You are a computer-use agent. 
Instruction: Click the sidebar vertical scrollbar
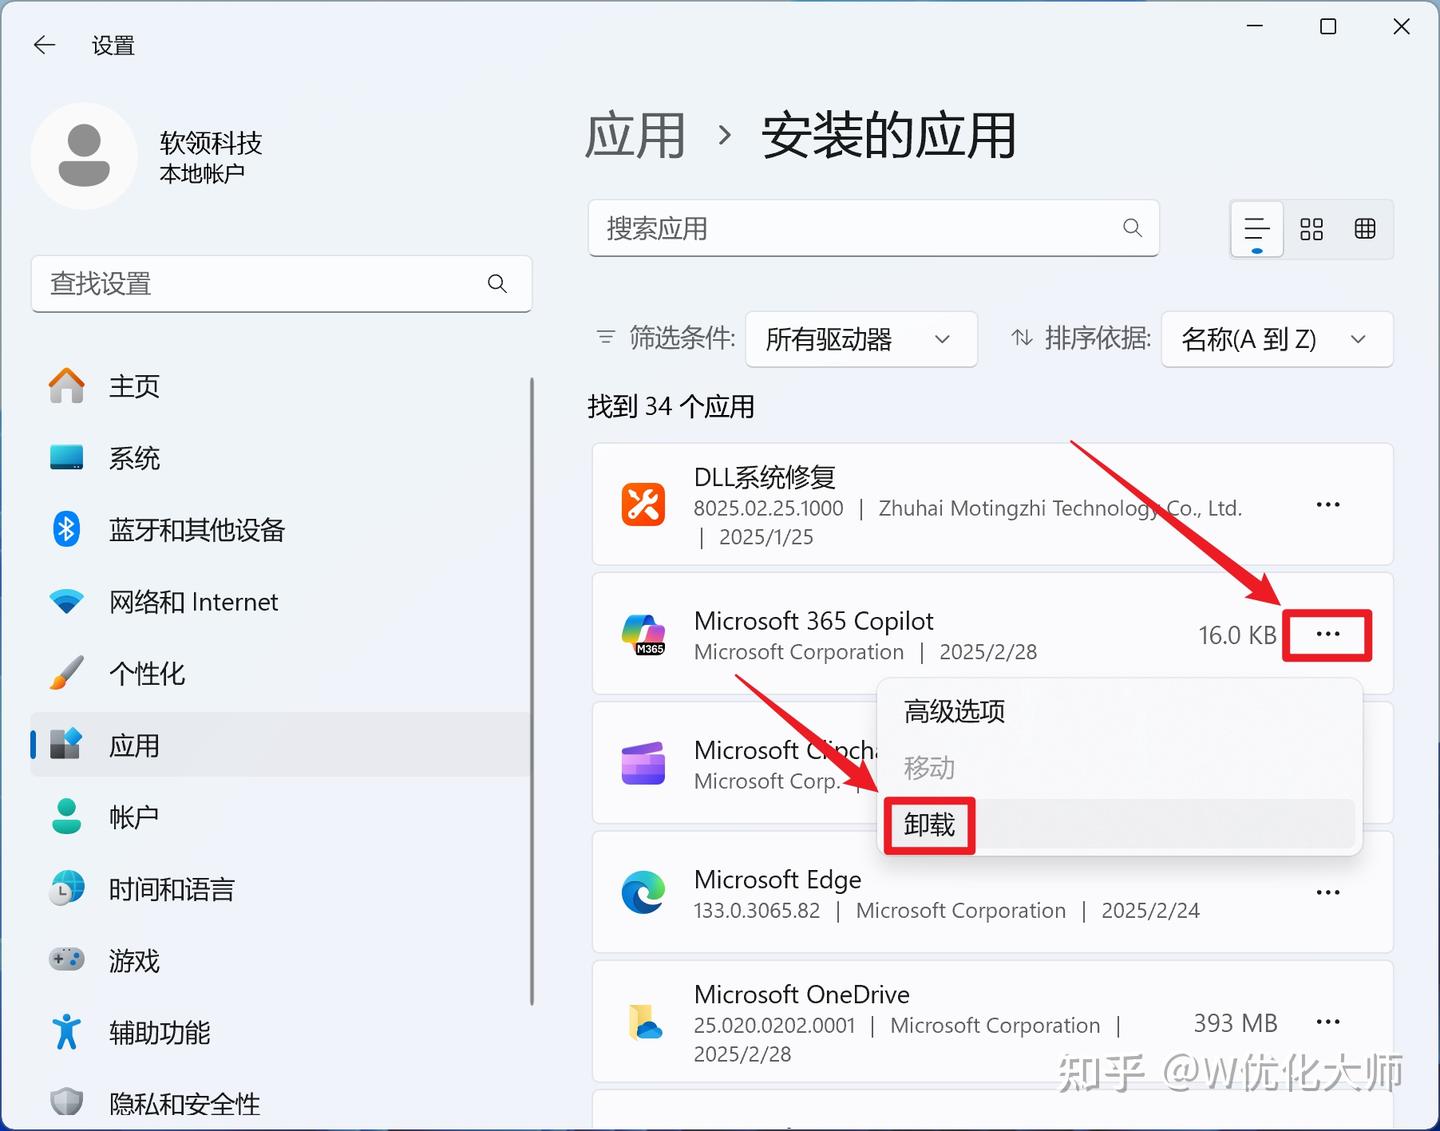[x=532, y=691]
